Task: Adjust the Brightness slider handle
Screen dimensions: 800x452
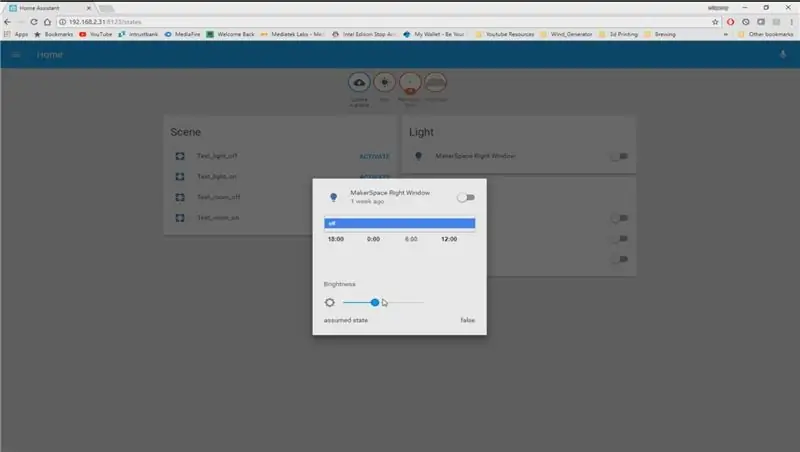Action: (x=375, y=303)
